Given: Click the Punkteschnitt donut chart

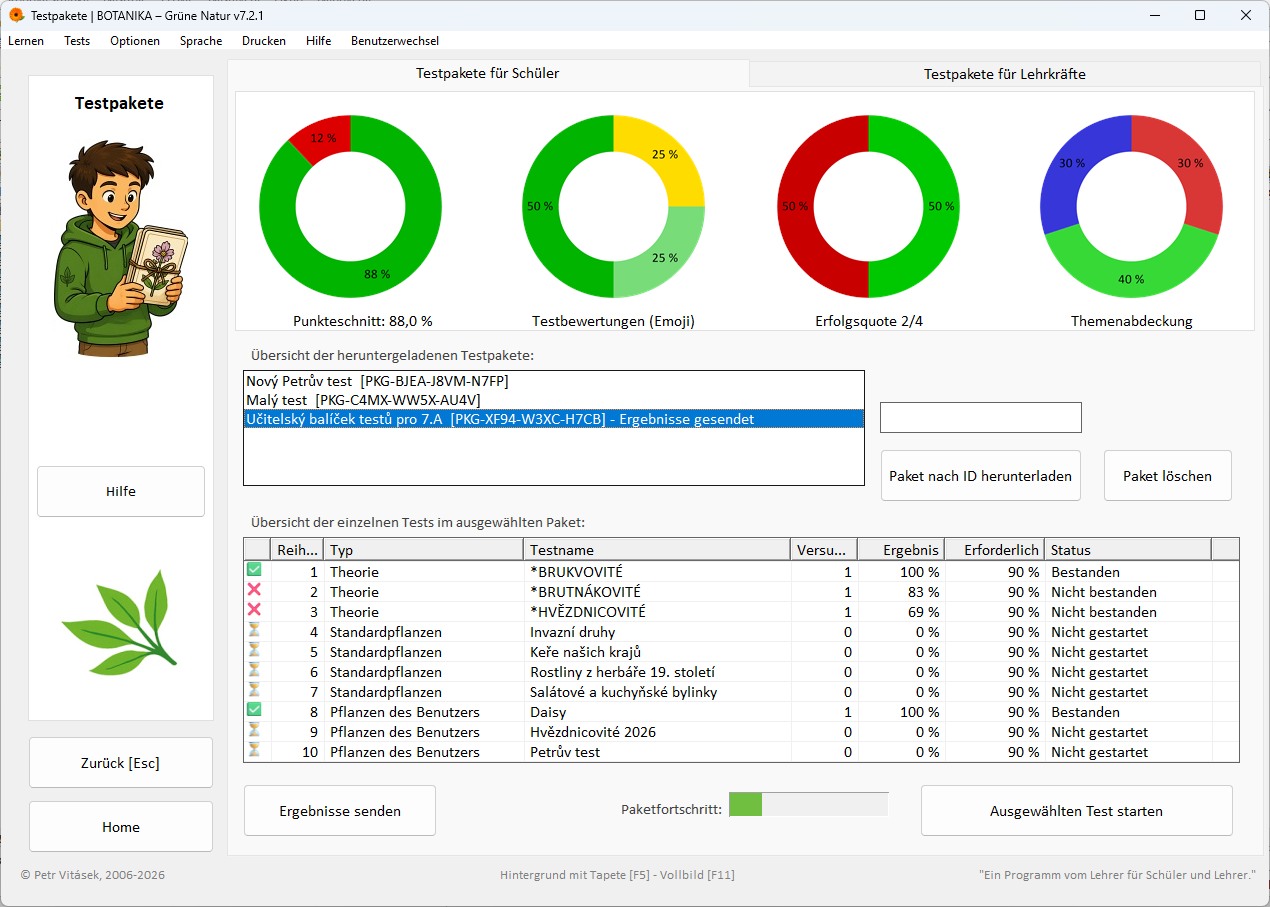Looking at the screenshot, I should click(350, 208).
